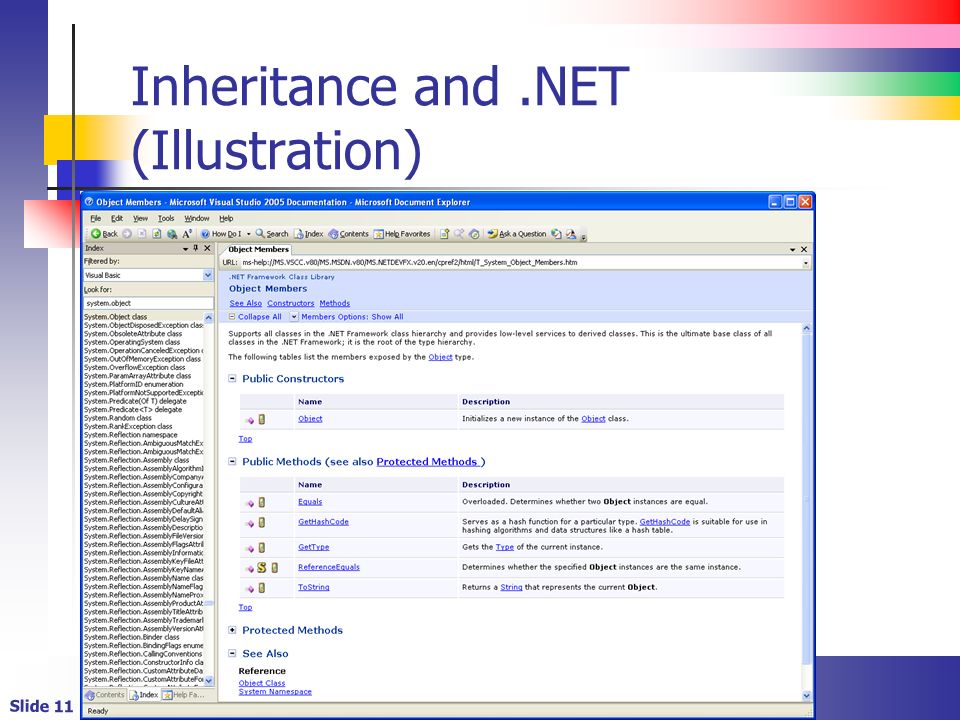Collapse the Public Constructors section
The width and height of the screenshot is (960, 720).
(x=232, y=378)
